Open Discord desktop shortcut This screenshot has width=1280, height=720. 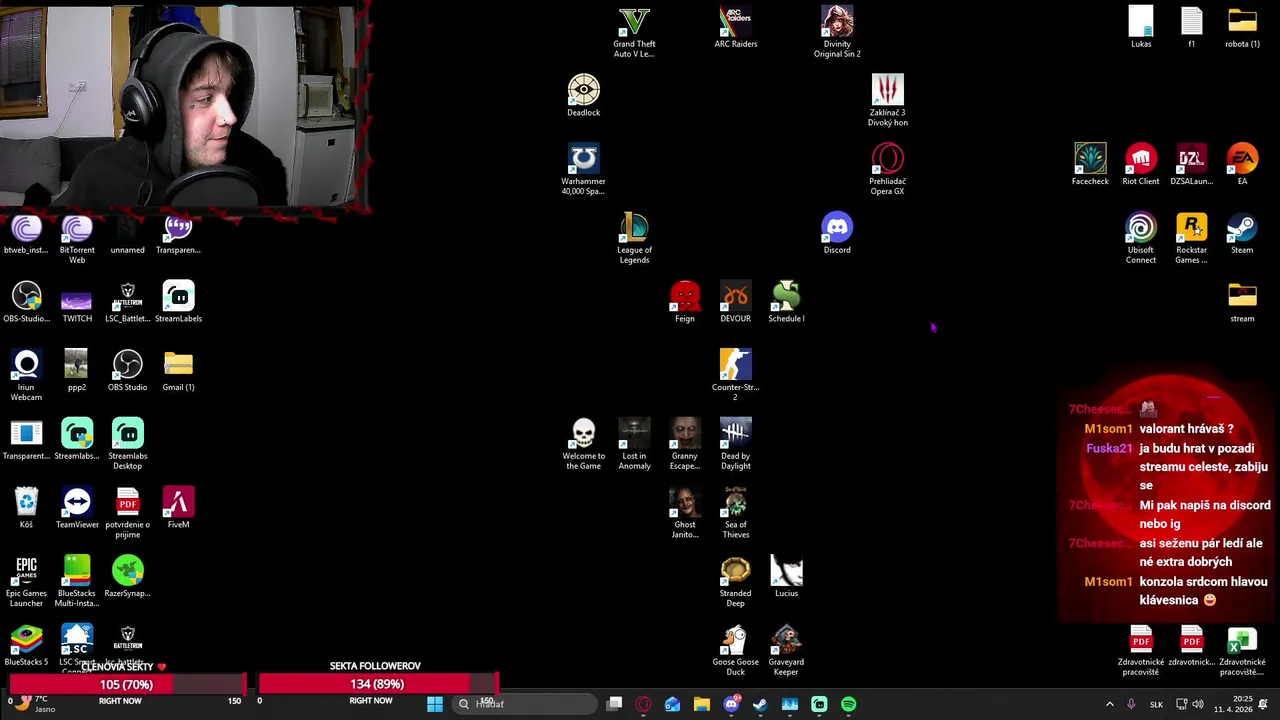click(x=837, y=233)
